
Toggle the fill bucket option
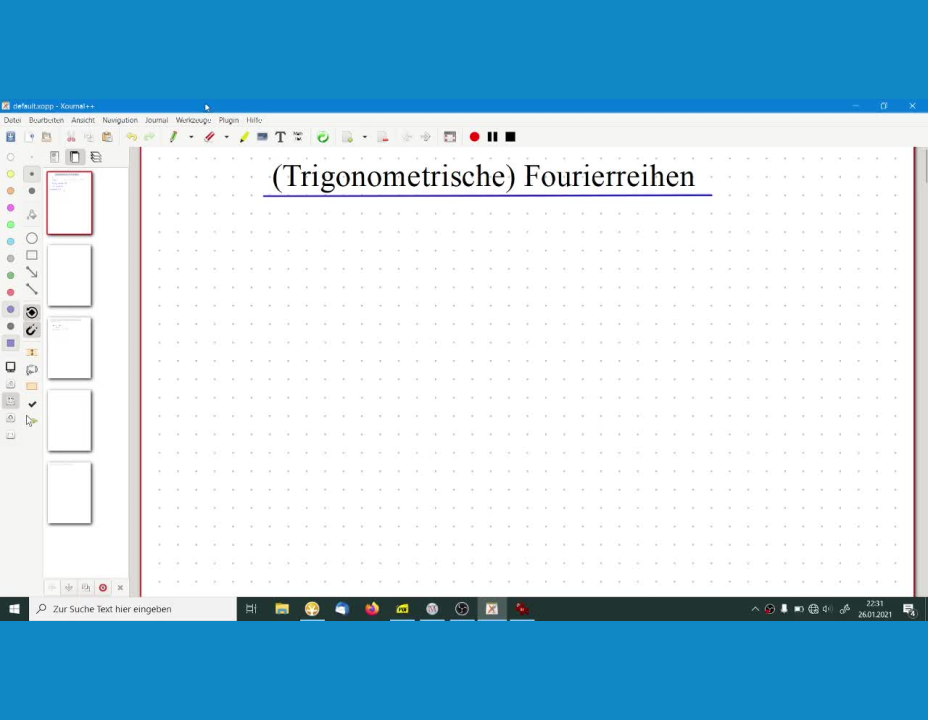(32, 215)
